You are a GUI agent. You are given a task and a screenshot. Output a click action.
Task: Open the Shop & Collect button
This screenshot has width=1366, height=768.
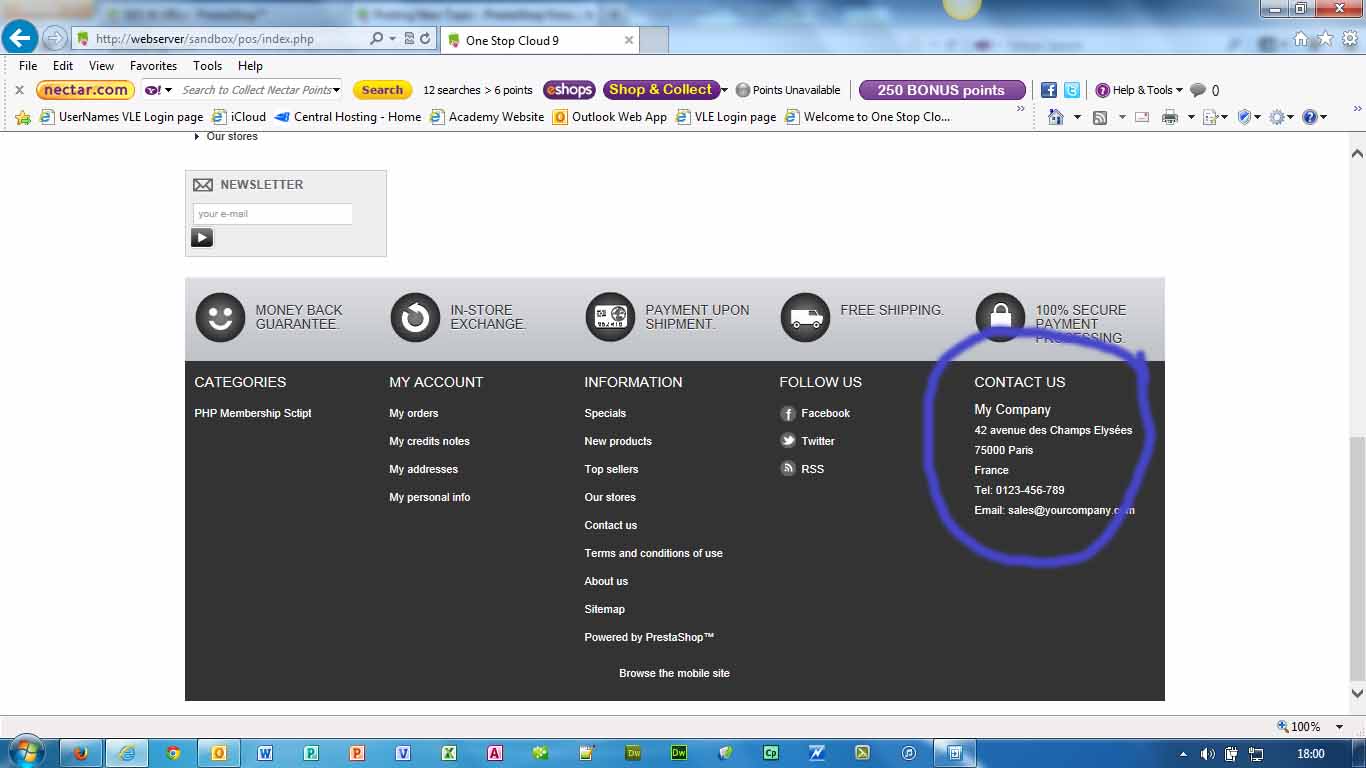pyautogui.click(x=661, y=90)
